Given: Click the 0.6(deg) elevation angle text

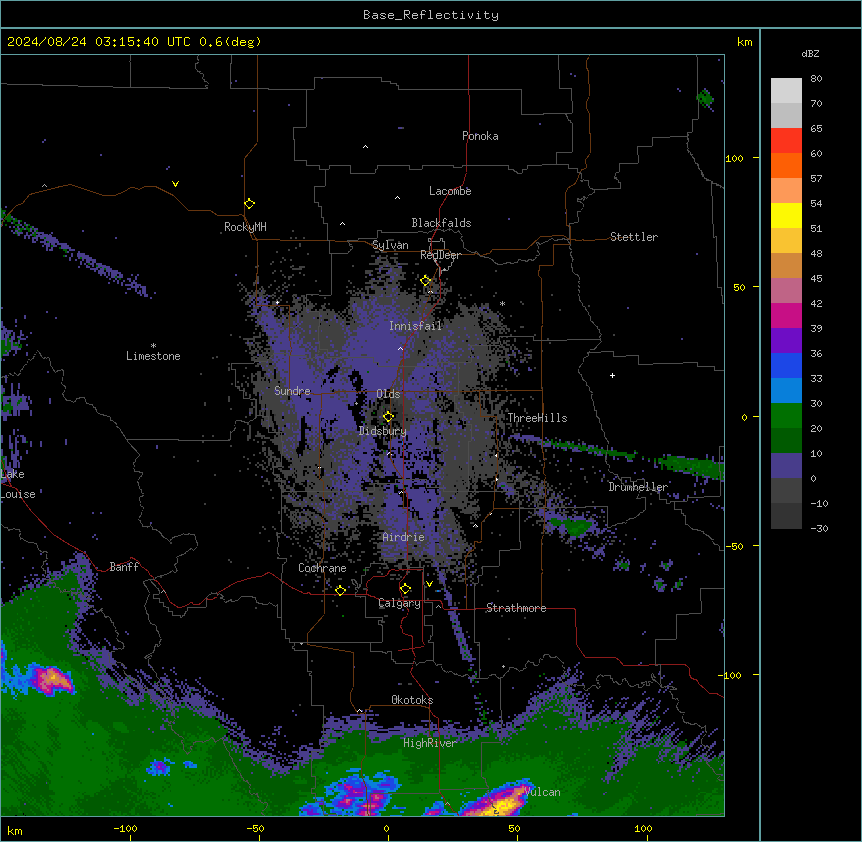Looking at the screenshot, I should [x=230, y=42].
